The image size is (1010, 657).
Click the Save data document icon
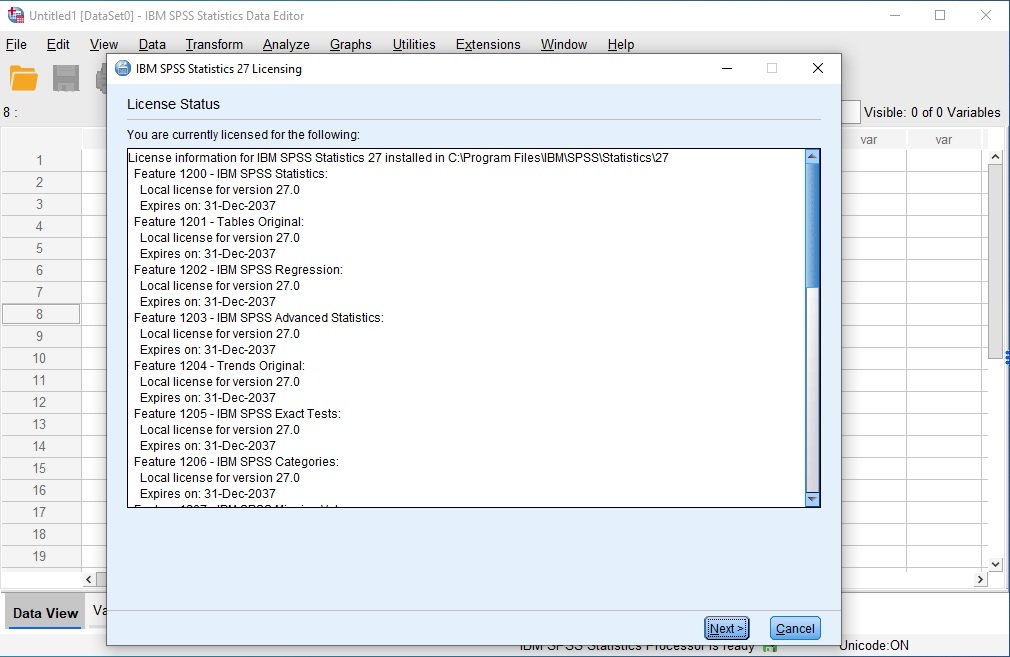click(x=66, y=79)
